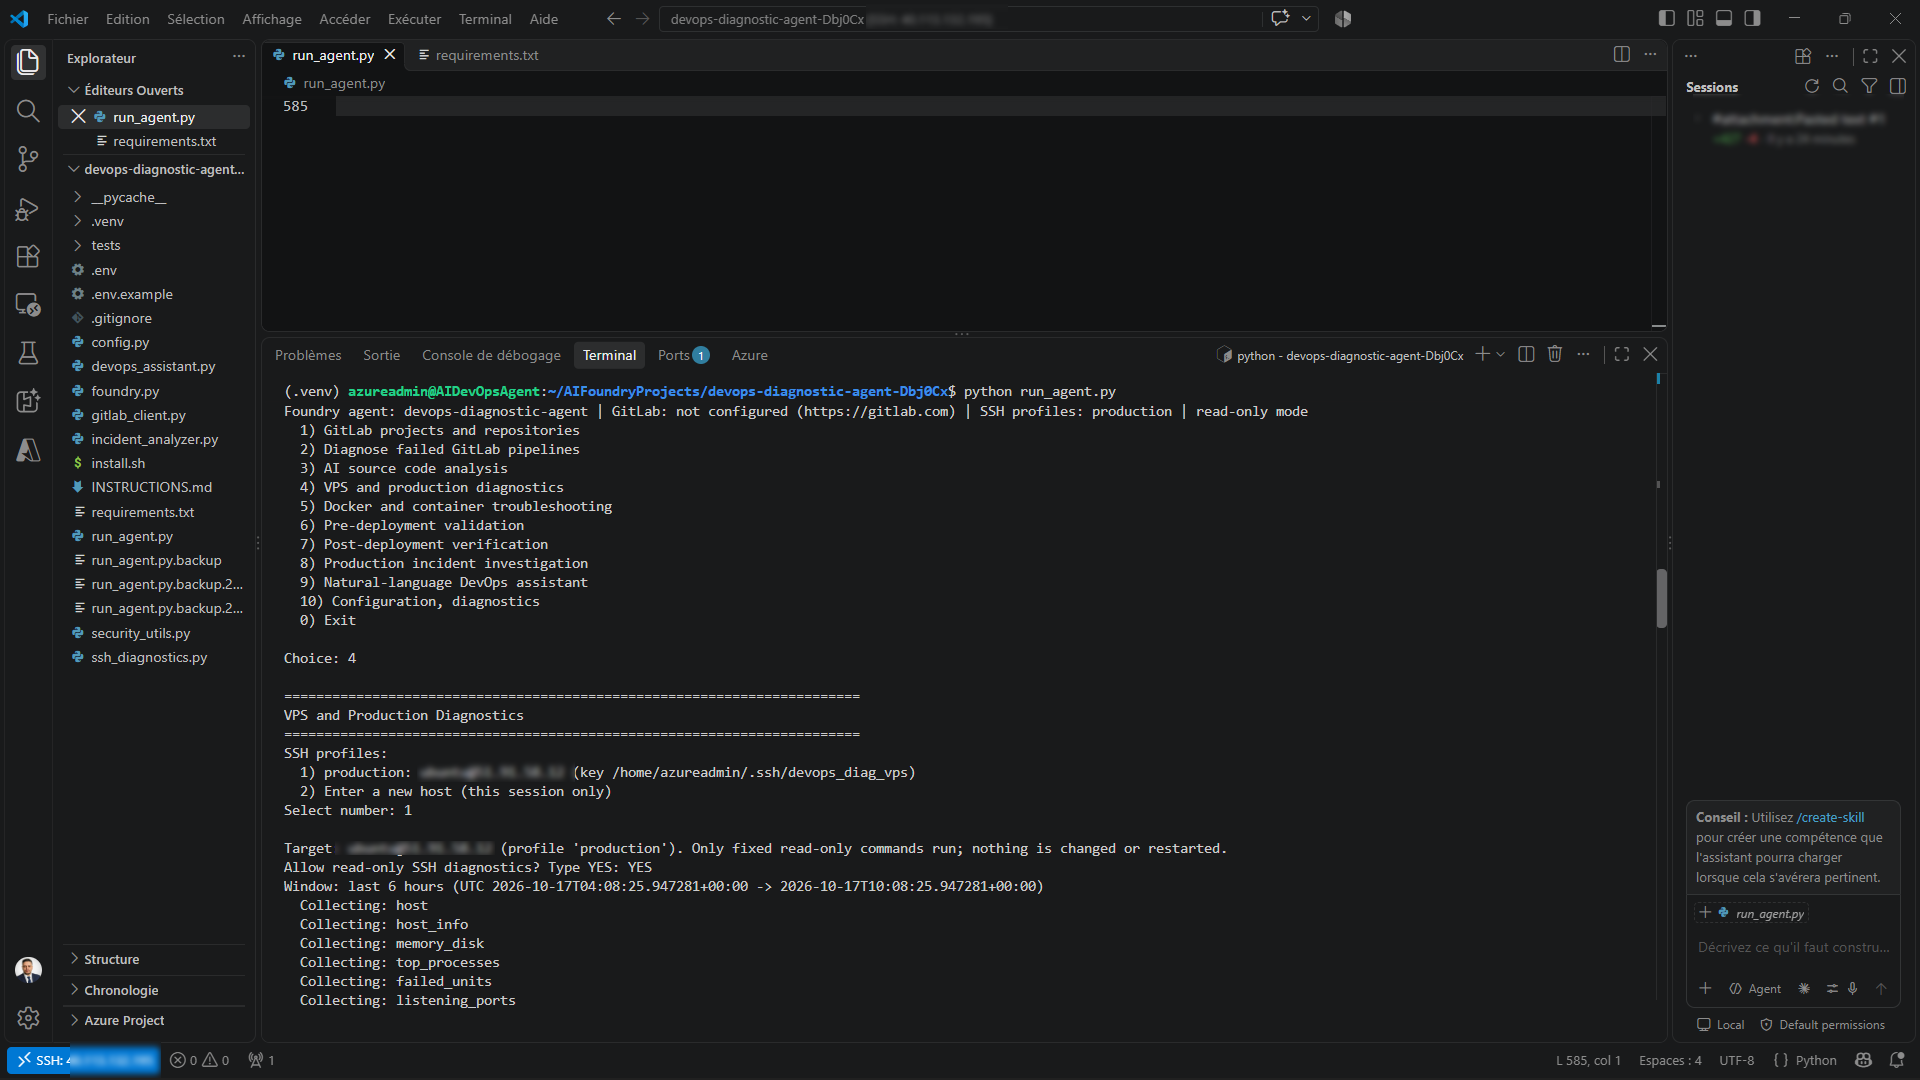
Task: Open the Testing flask icon
Action: pyautogui.click(x=28, y=352)
